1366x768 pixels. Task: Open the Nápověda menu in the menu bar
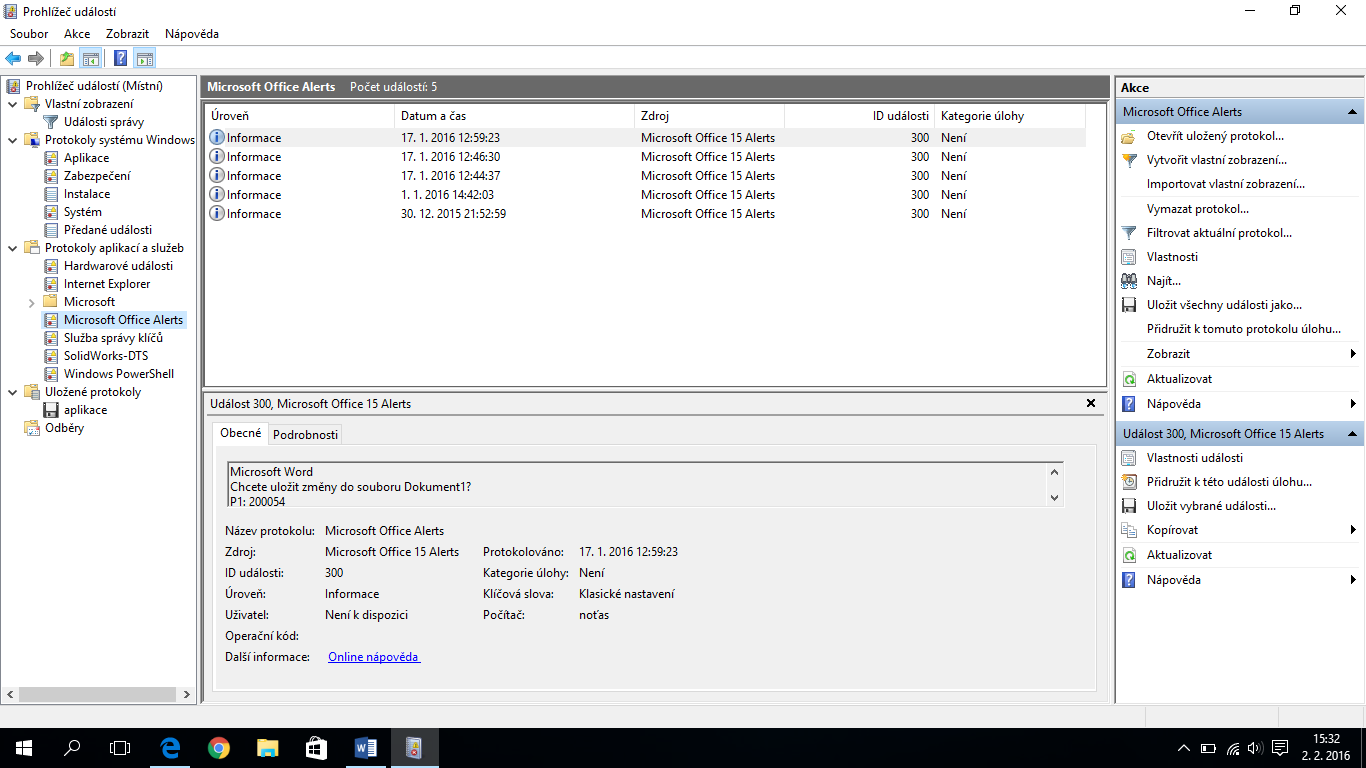192,34
